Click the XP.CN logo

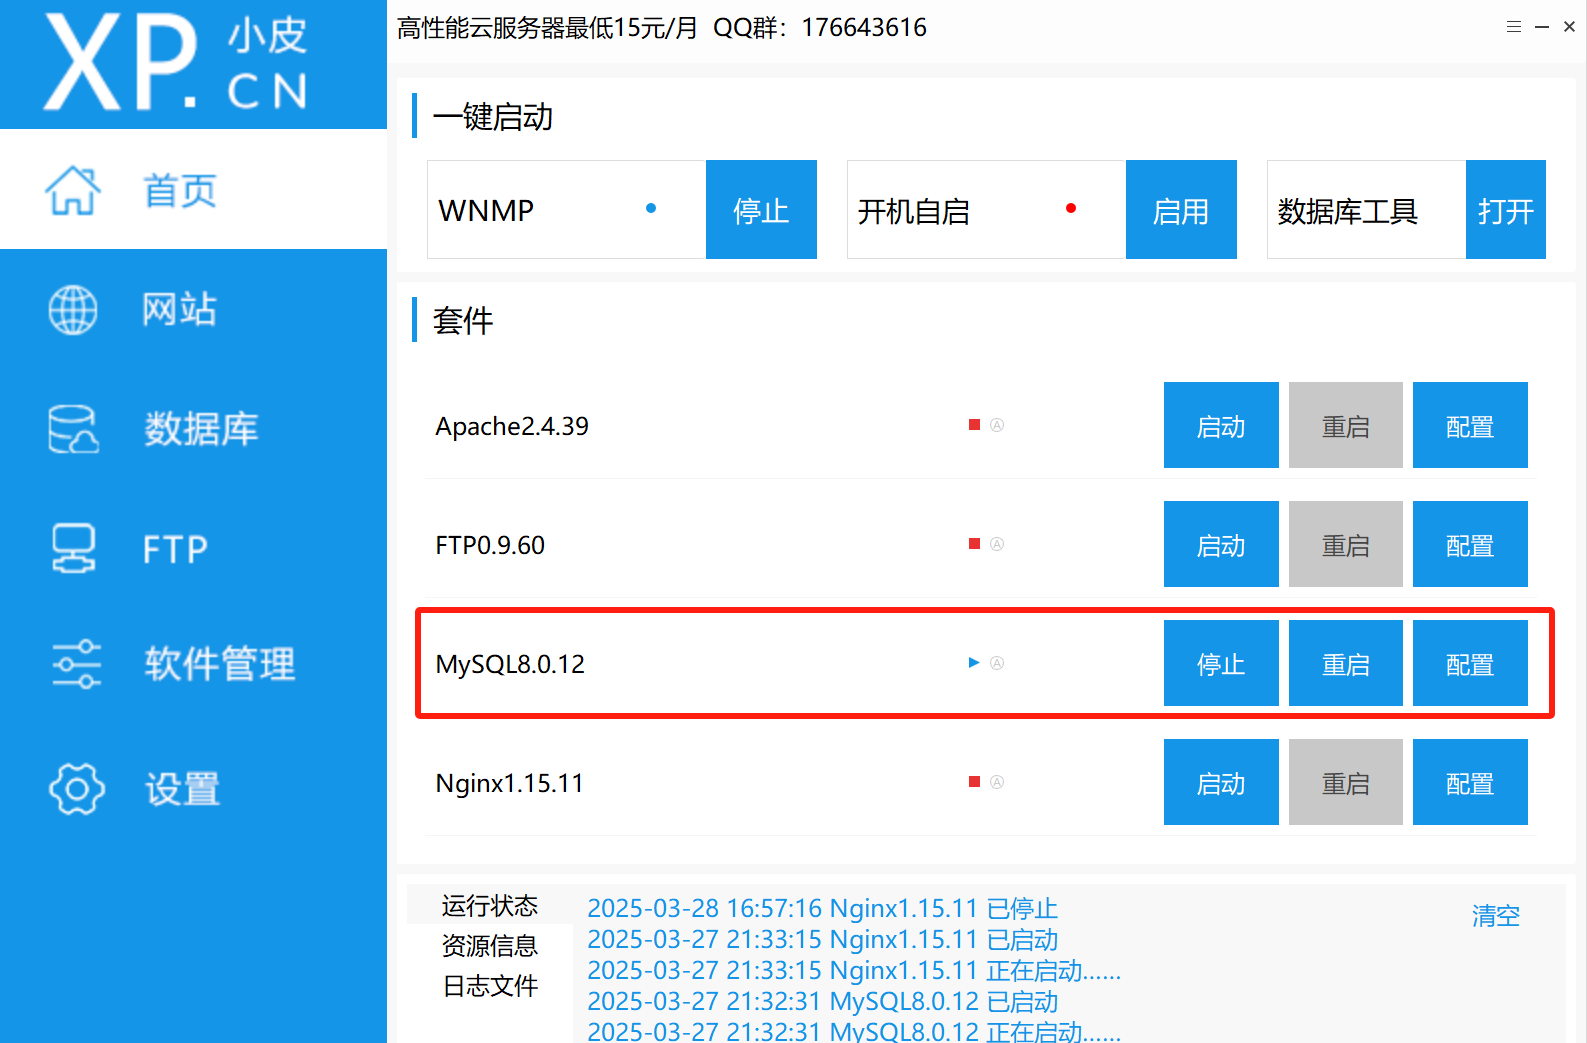(x=177, y=63)
